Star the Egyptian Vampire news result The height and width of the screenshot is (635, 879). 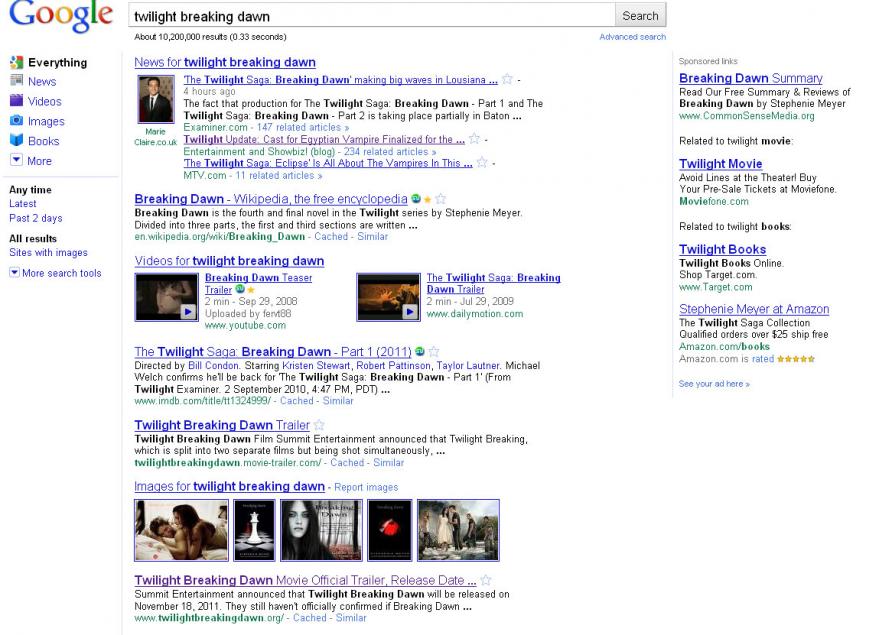[474, 138]
